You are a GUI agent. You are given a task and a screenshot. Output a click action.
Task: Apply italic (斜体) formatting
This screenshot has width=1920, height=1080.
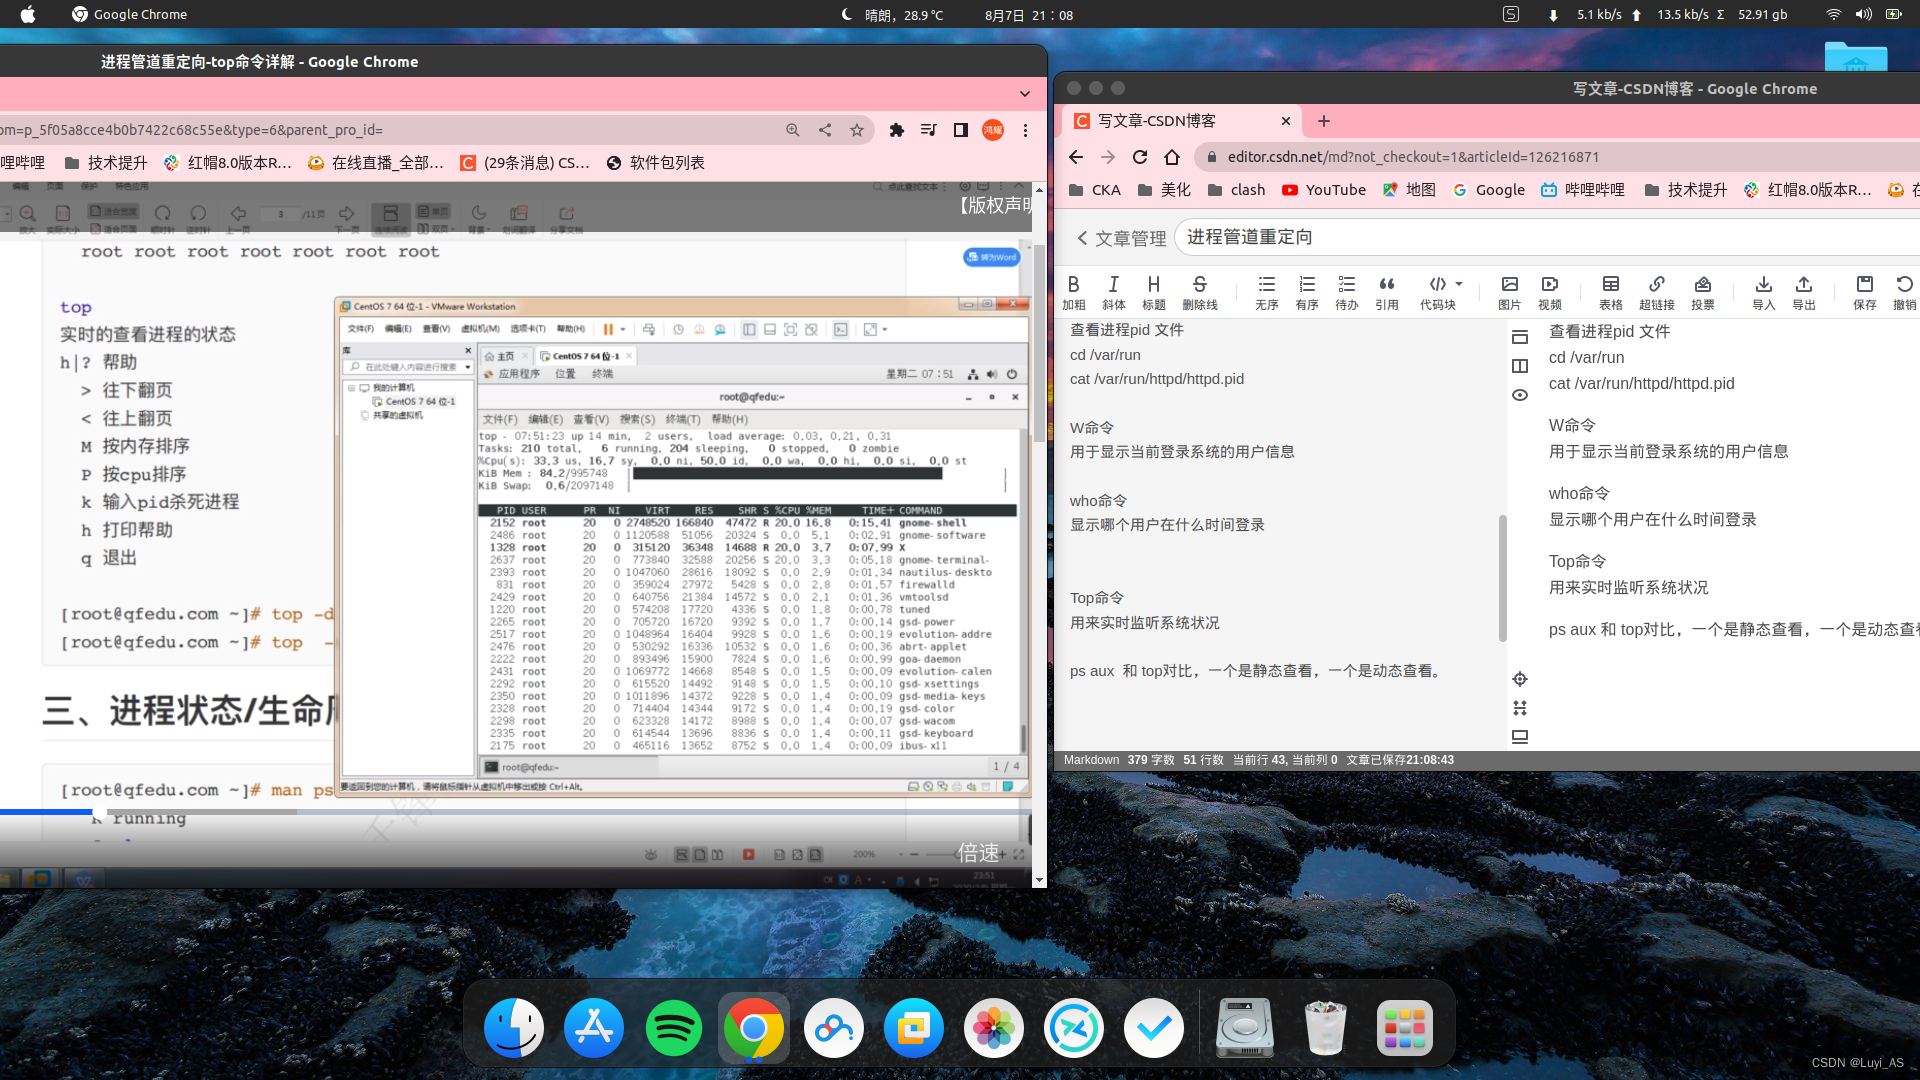pyautogui.click(x=1114, y=292)
